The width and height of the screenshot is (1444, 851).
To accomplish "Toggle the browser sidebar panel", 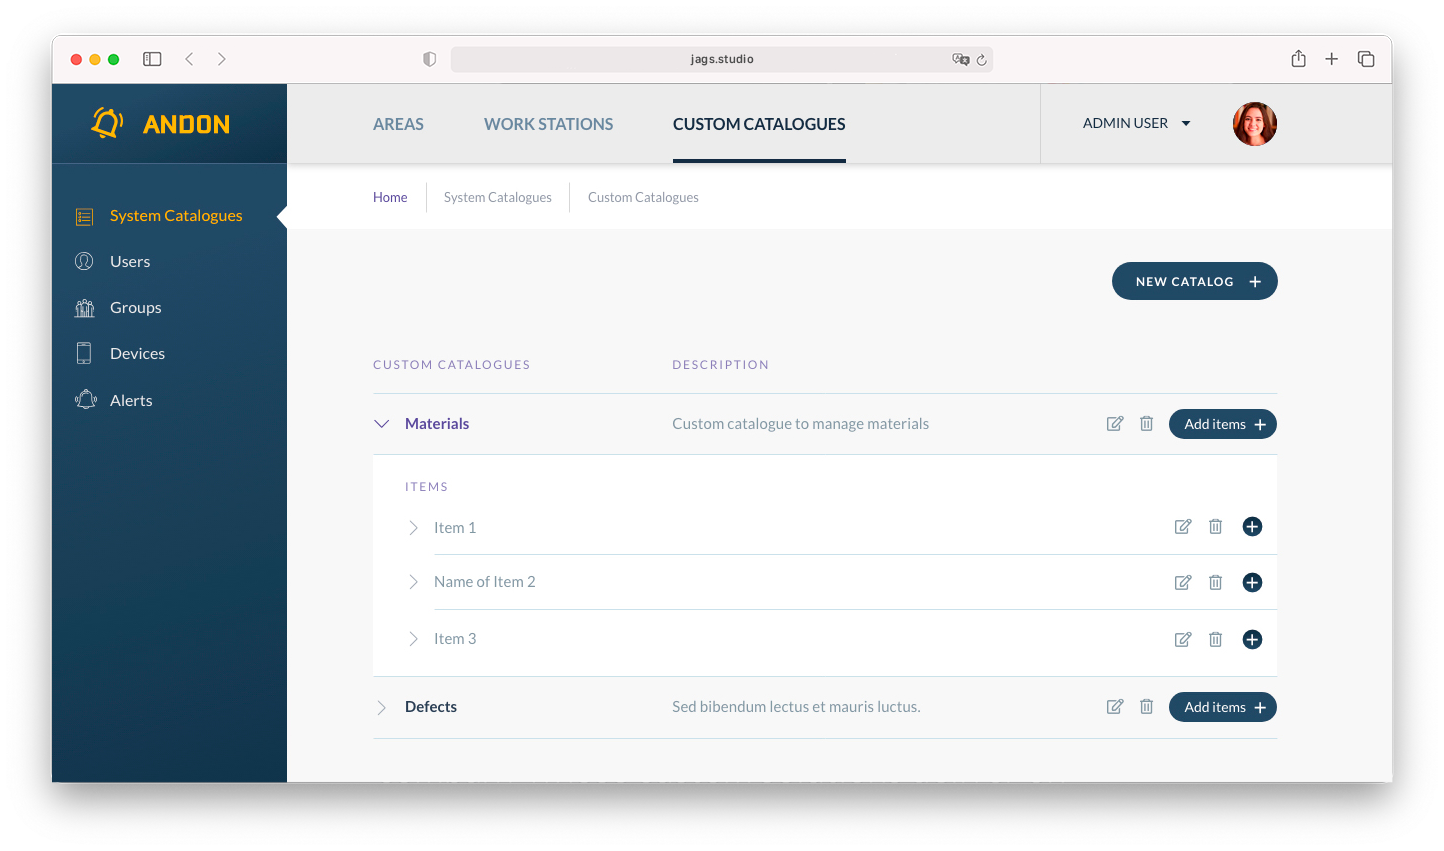I will coord(152,59).
